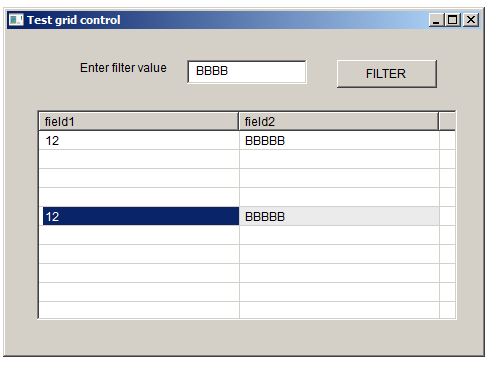Click the empty second row under field1
The width and height of the screenshot is (496, 376).
(139, 159)
